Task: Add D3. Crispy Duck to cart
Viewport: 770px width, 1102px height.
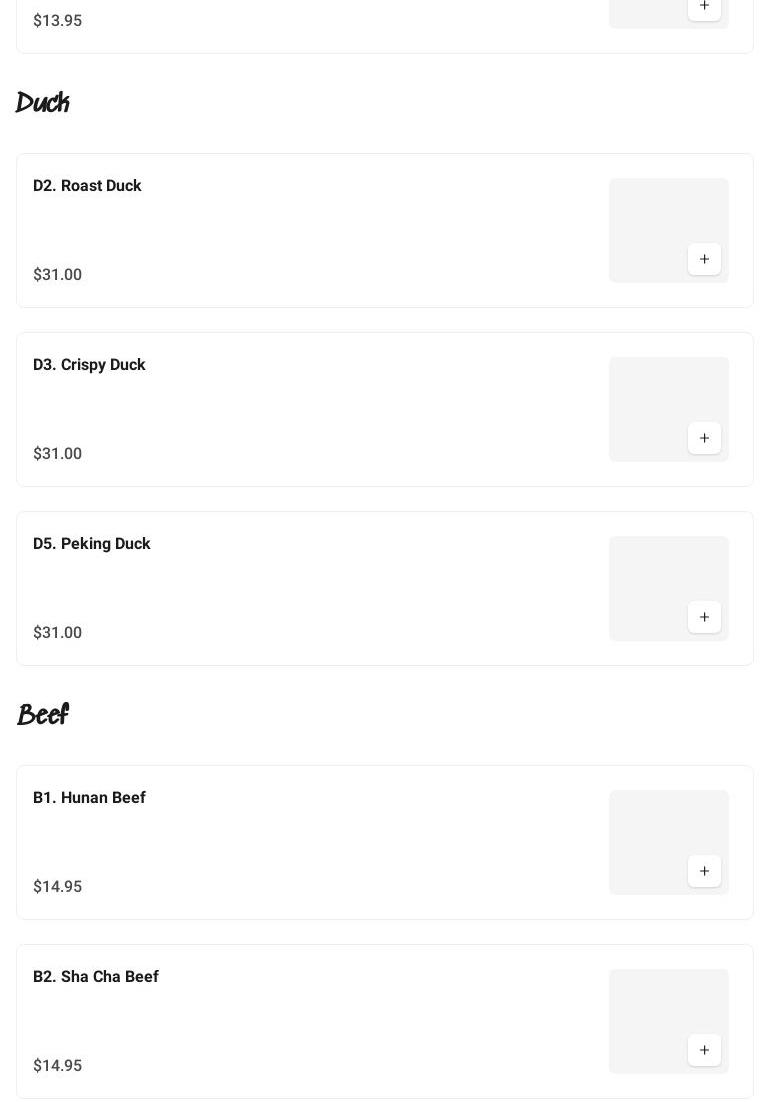Action: [704, 438]
